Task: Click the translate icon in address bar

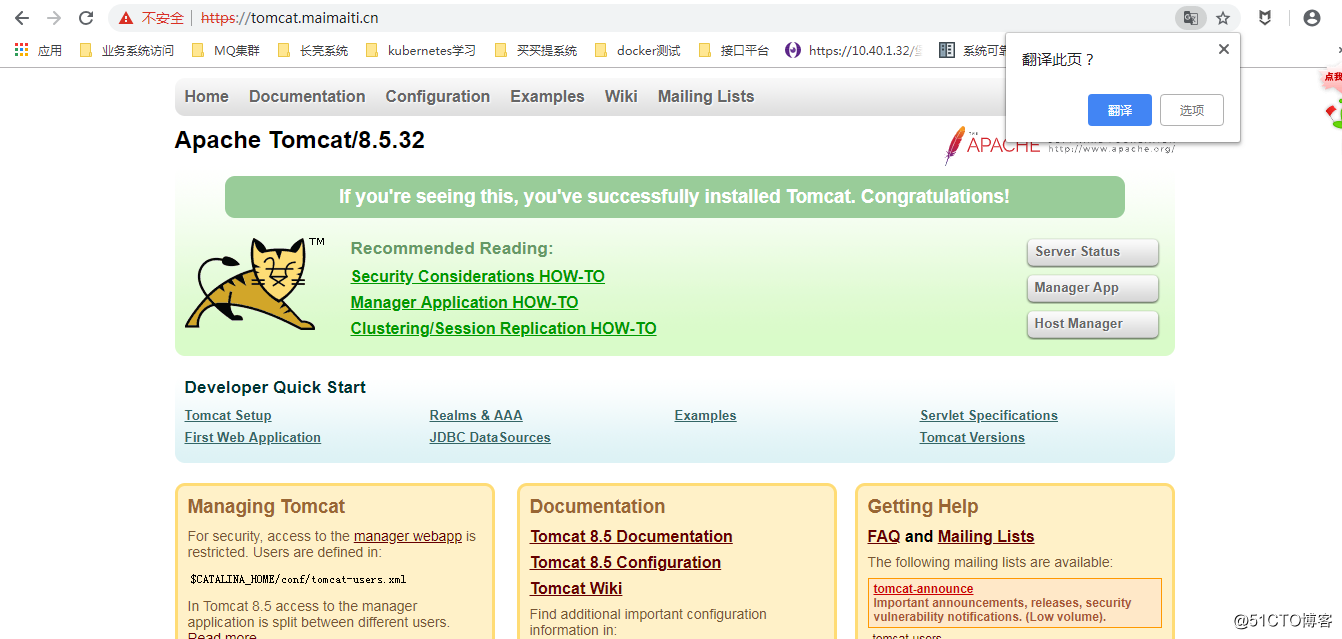Action: (x=1190, y=18)
